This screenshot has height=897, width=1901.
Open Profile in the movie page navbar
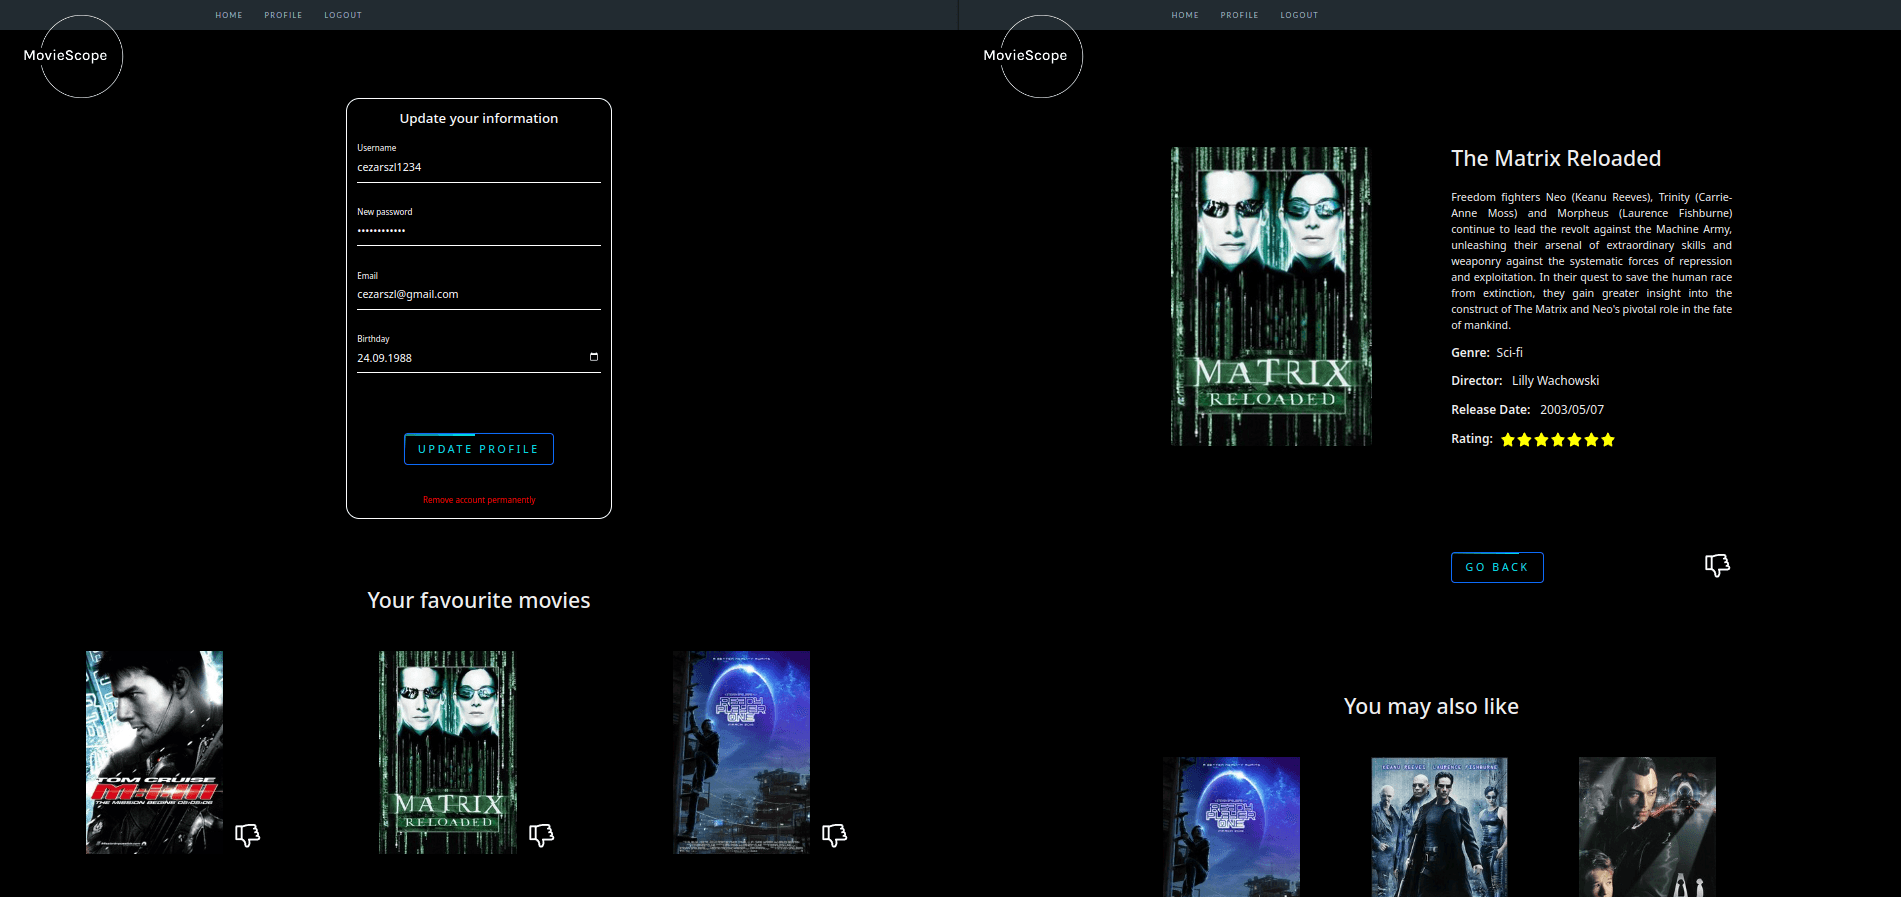(x=1239, y=15)
